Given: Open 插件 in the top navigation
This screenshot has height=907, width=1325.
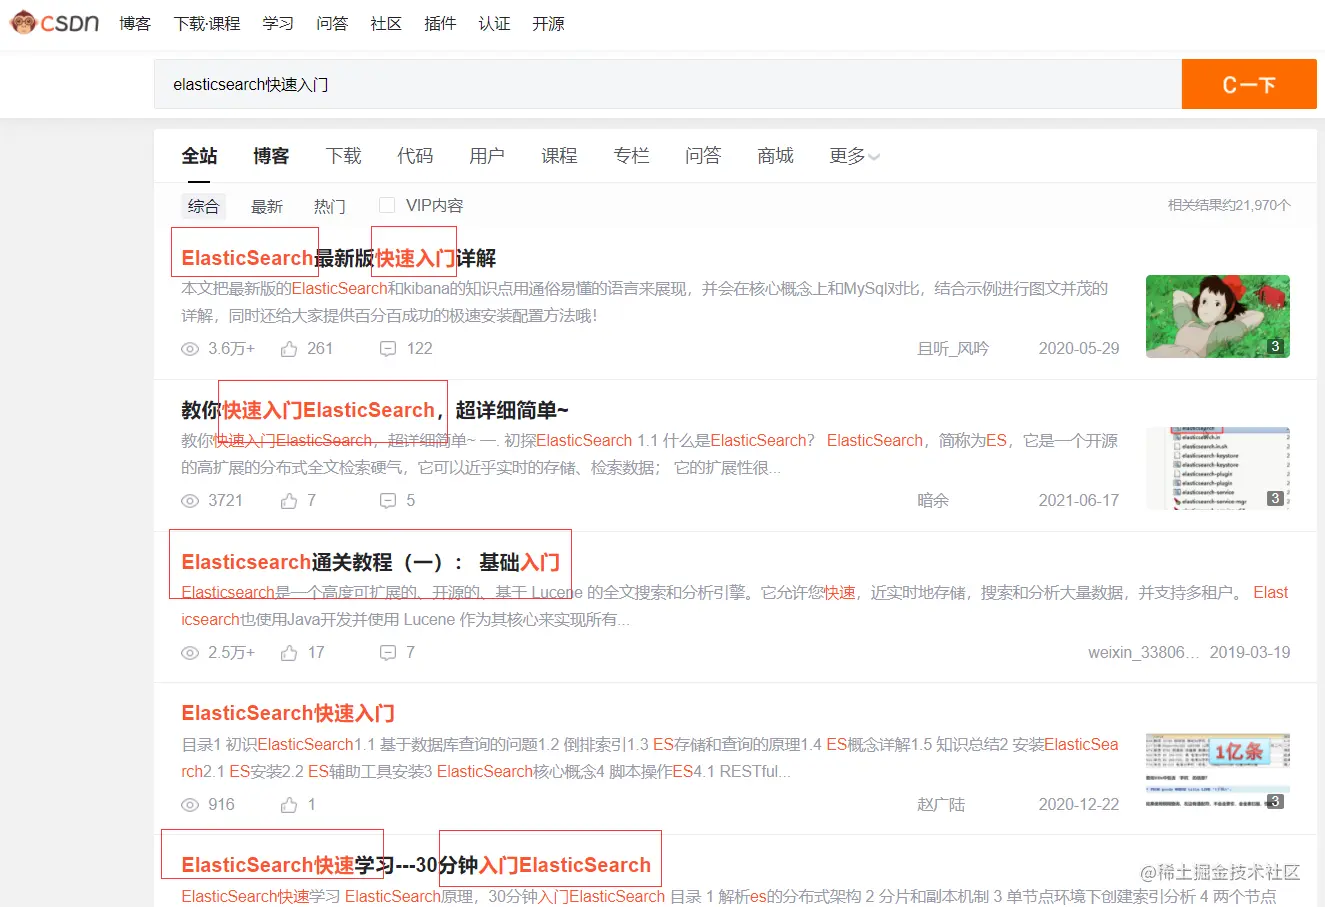Looking at the screenshot, I should coord(440,23).
